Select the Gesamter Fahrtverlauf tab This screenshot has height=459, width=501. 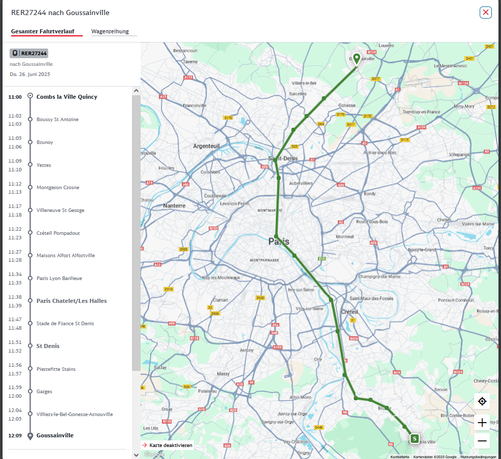click(x=43, y=31)
